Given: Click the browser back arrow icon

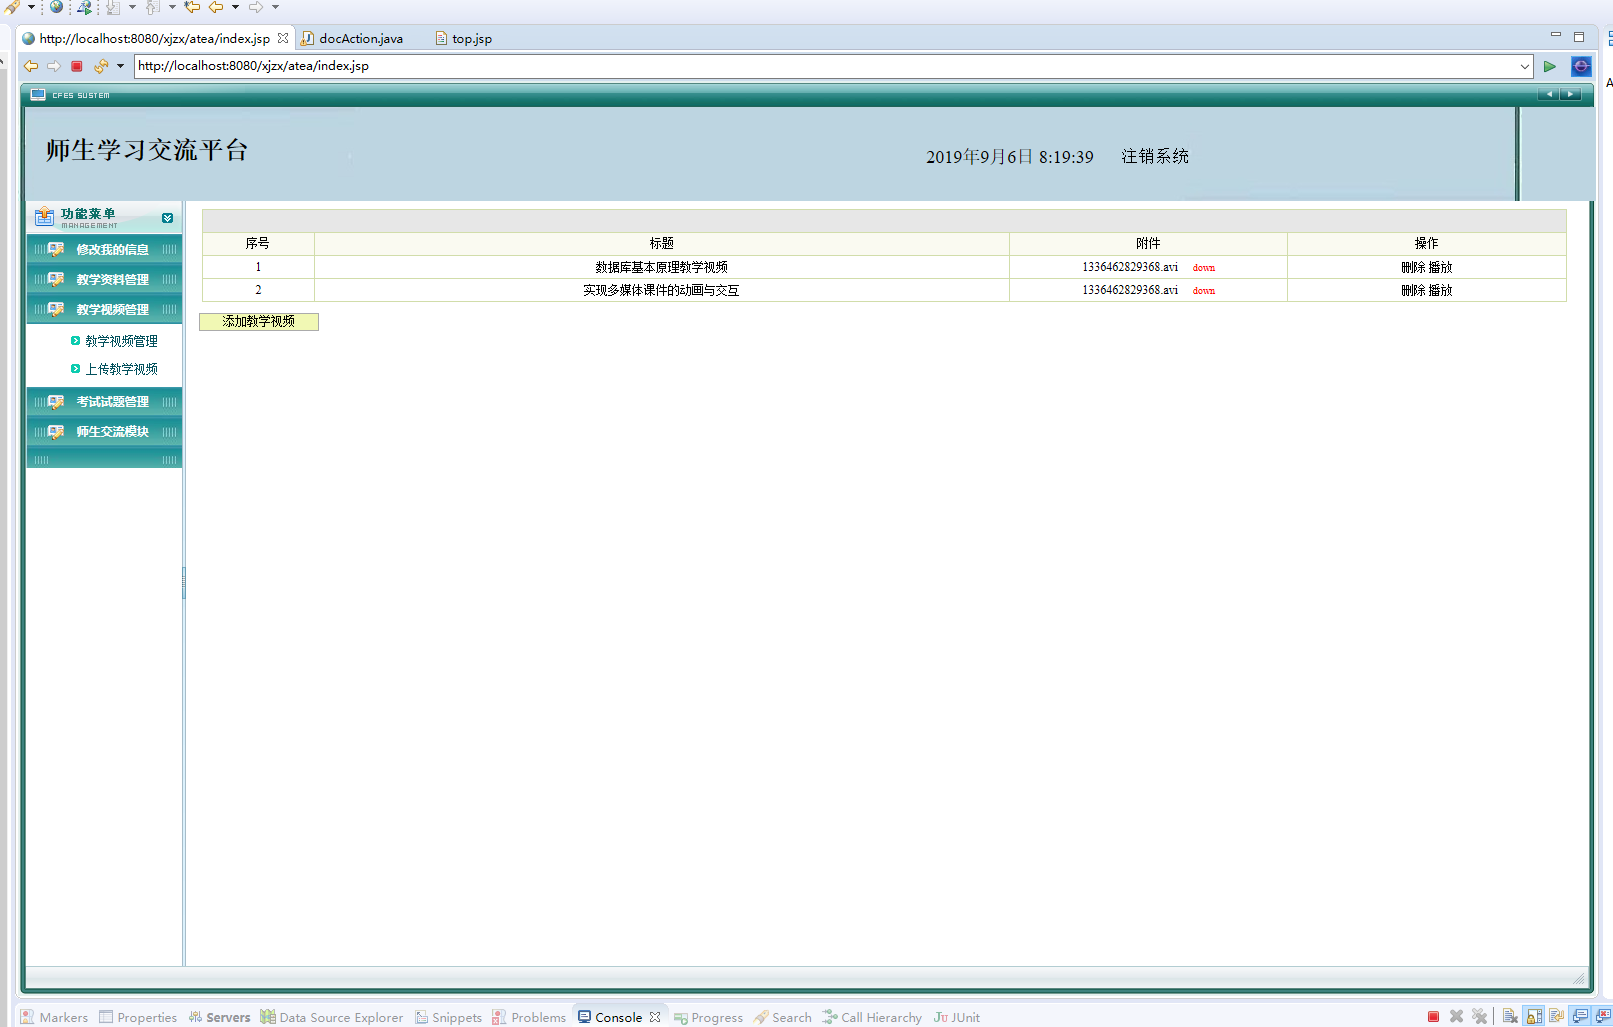Looking at the screenshot, I should [x=31, y=66].
